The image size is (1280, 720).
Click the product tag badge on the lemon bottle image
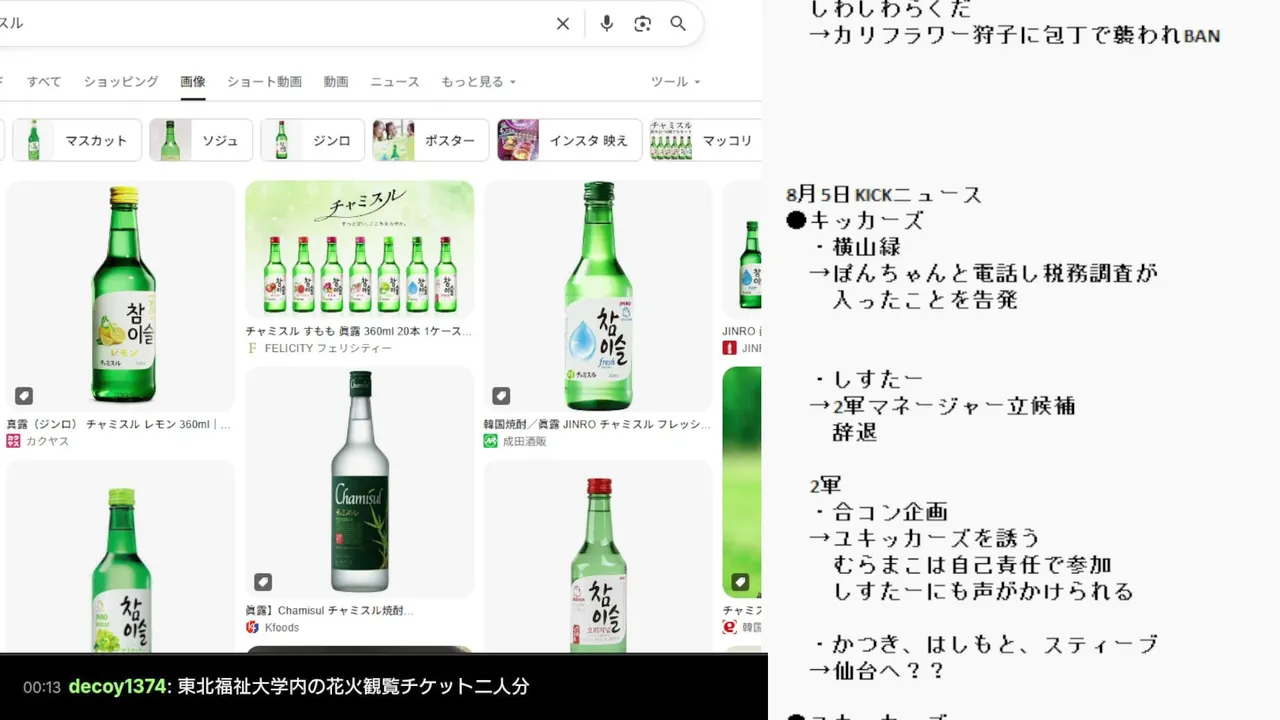[24, 396]
